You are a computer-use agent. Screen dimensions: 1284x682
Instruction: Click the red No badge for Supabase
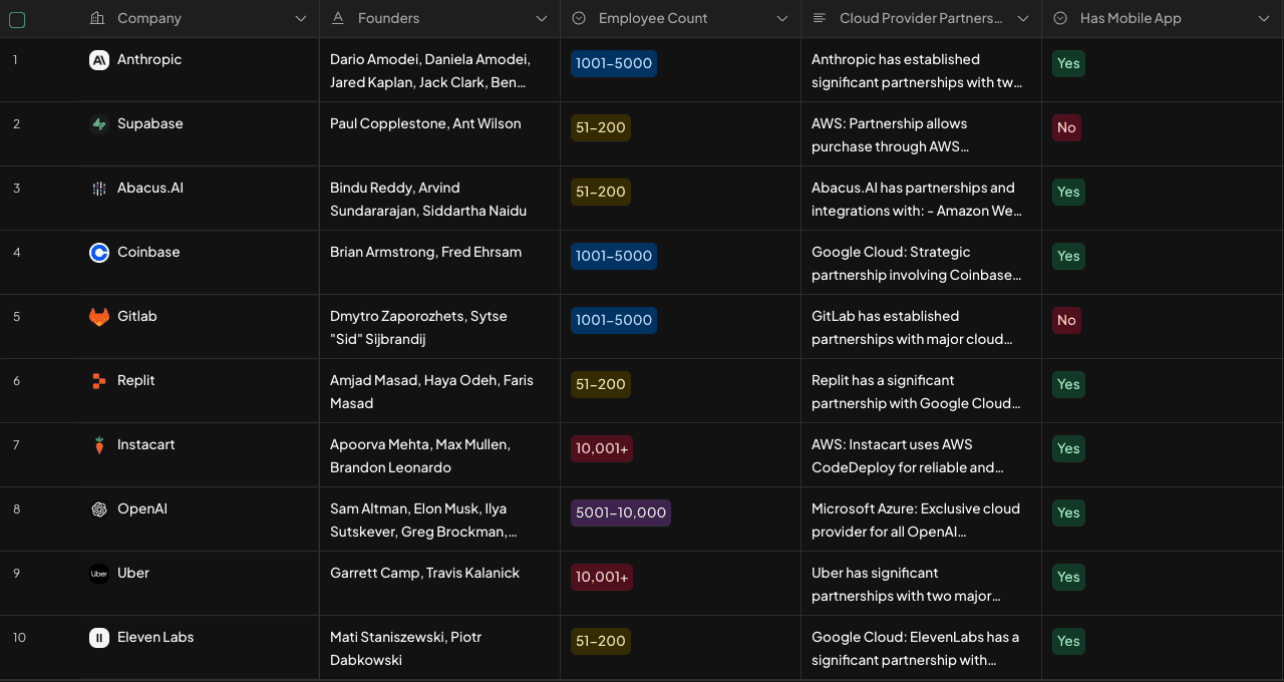click(1066, 128)
